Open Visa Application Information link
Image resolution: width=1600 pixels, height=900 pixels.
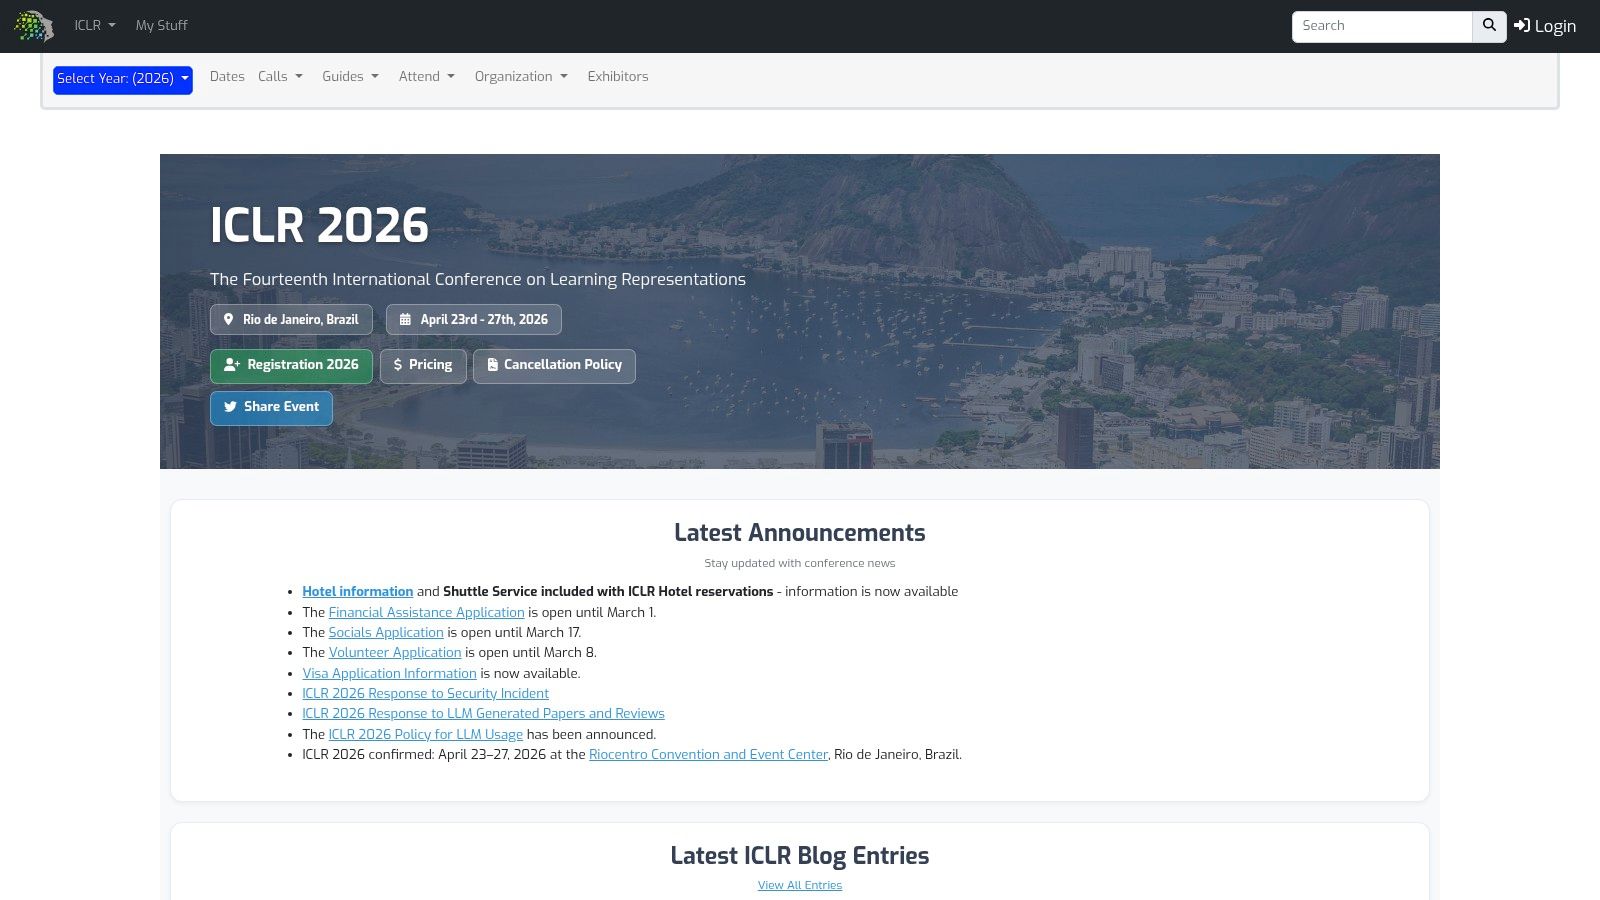[x=390, y=674]
